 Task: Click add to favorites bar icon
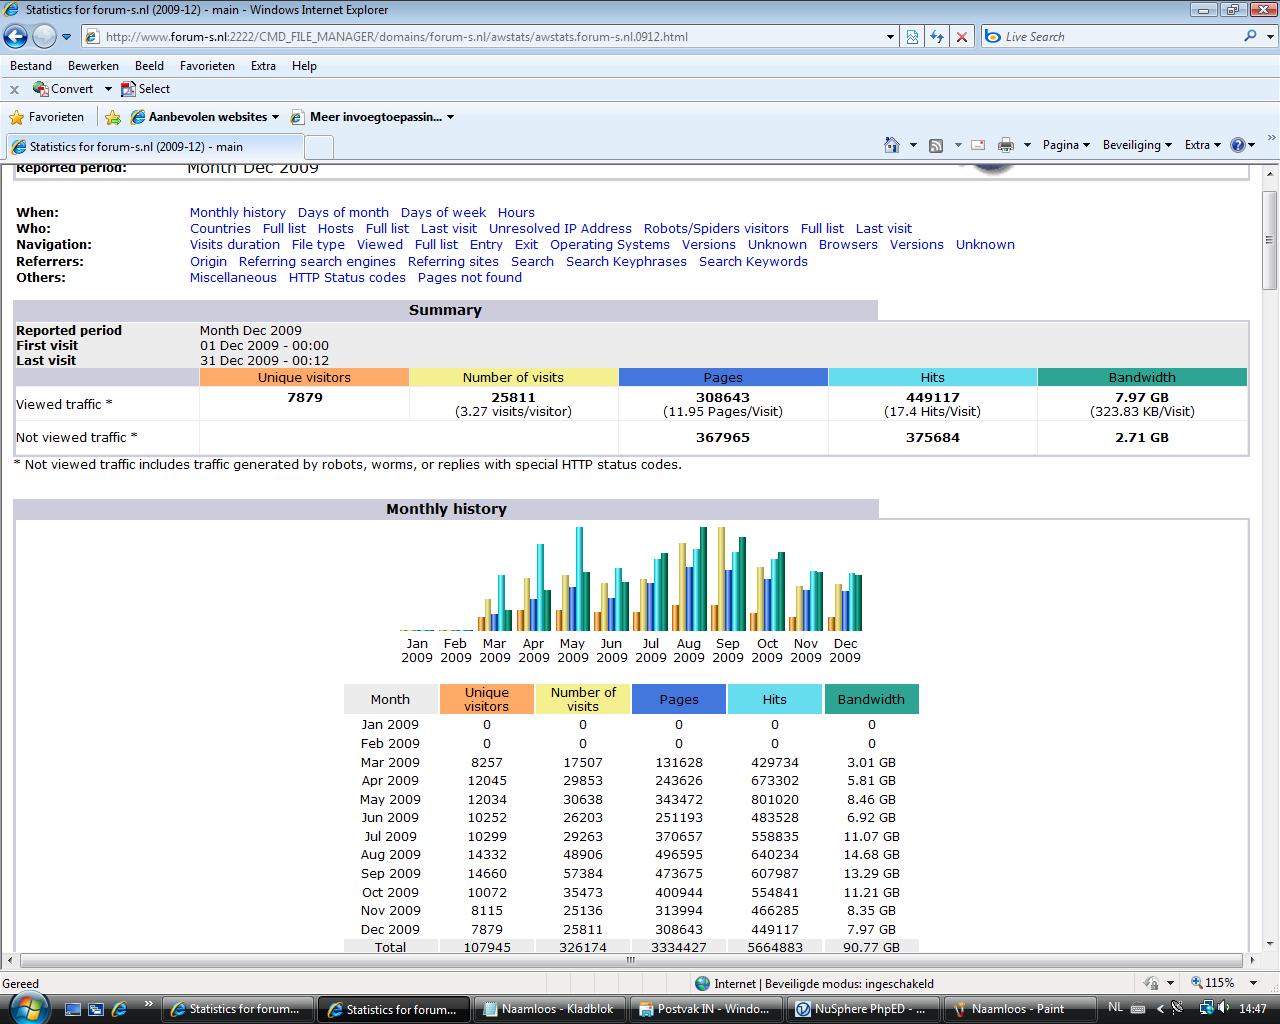[113, 117]
